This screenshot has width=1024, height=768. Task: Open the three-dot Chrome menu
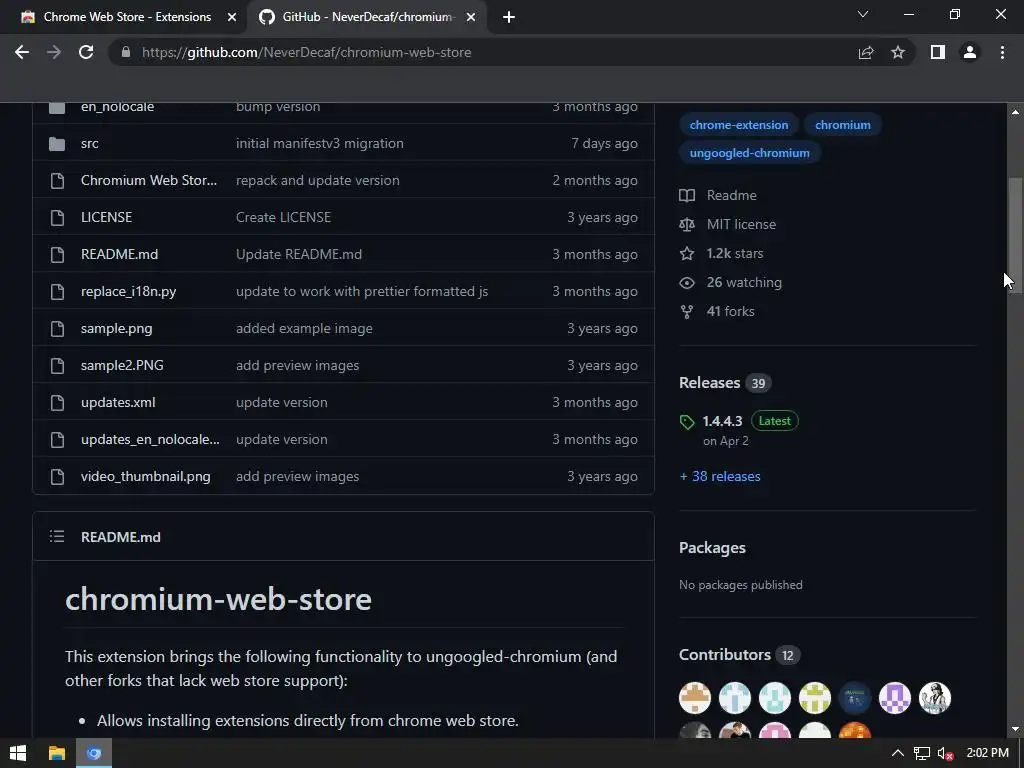pos(1002,52)
